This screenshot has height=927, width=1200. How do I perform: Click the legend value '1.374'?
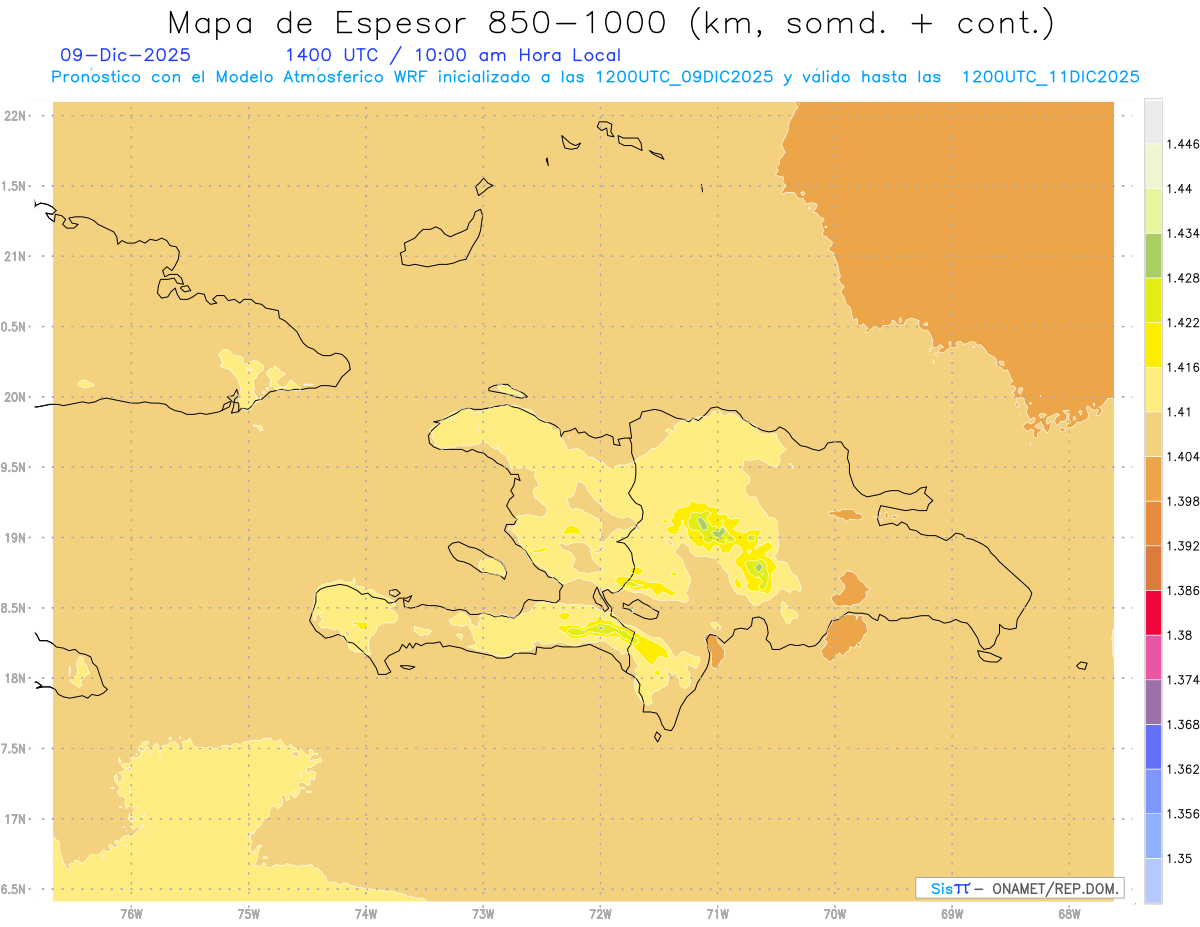(1183, 680)
